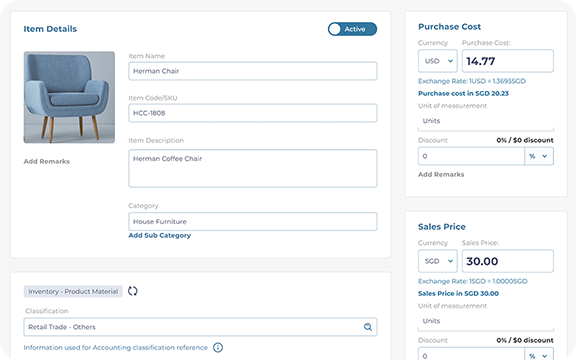Viewport: 576px width, 360px height.
Task: Click Add Remarks in Purchase Cost panel
Action: click(441, 174)
